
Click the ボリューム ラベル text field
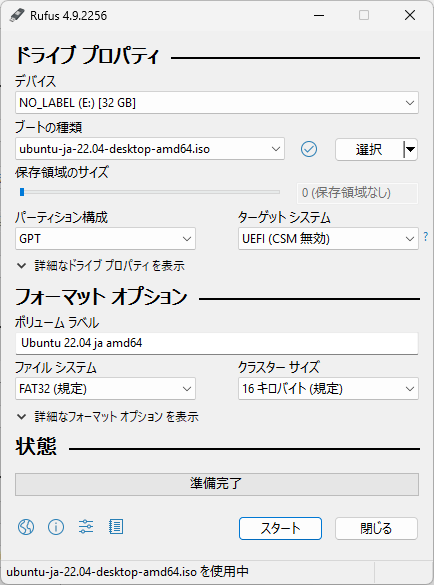tap(217, 343)
